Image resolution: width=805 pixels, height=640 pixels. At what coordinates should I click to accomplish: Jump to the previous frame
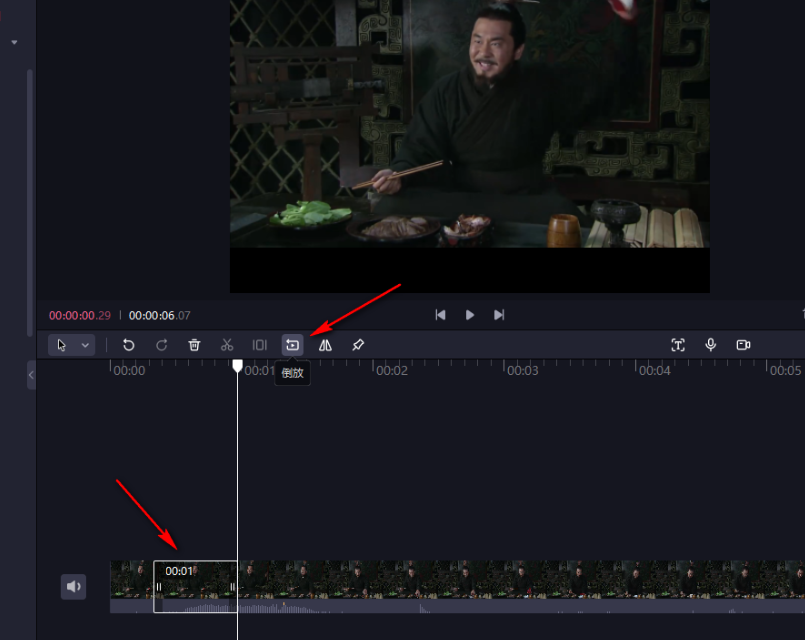(x=440, y=315)
